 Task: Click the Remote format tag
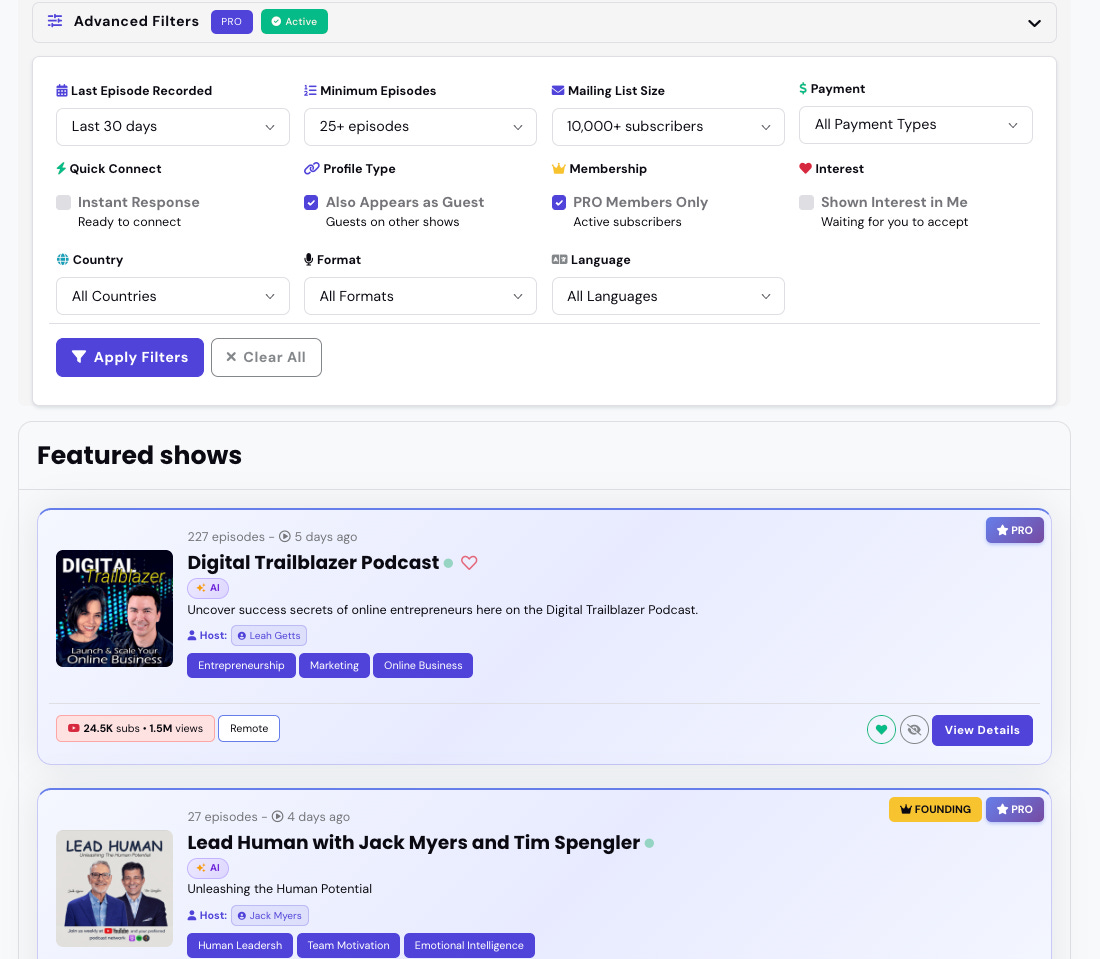[x=249, y=728]
